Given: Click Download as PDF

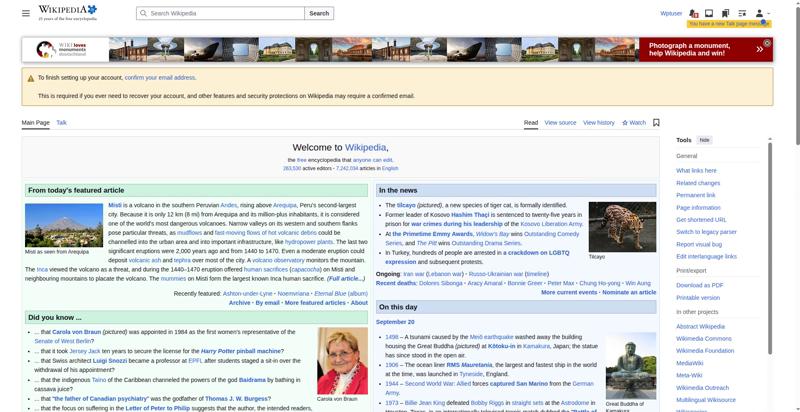Looking at the screenshot, I should tap(699, 286).
